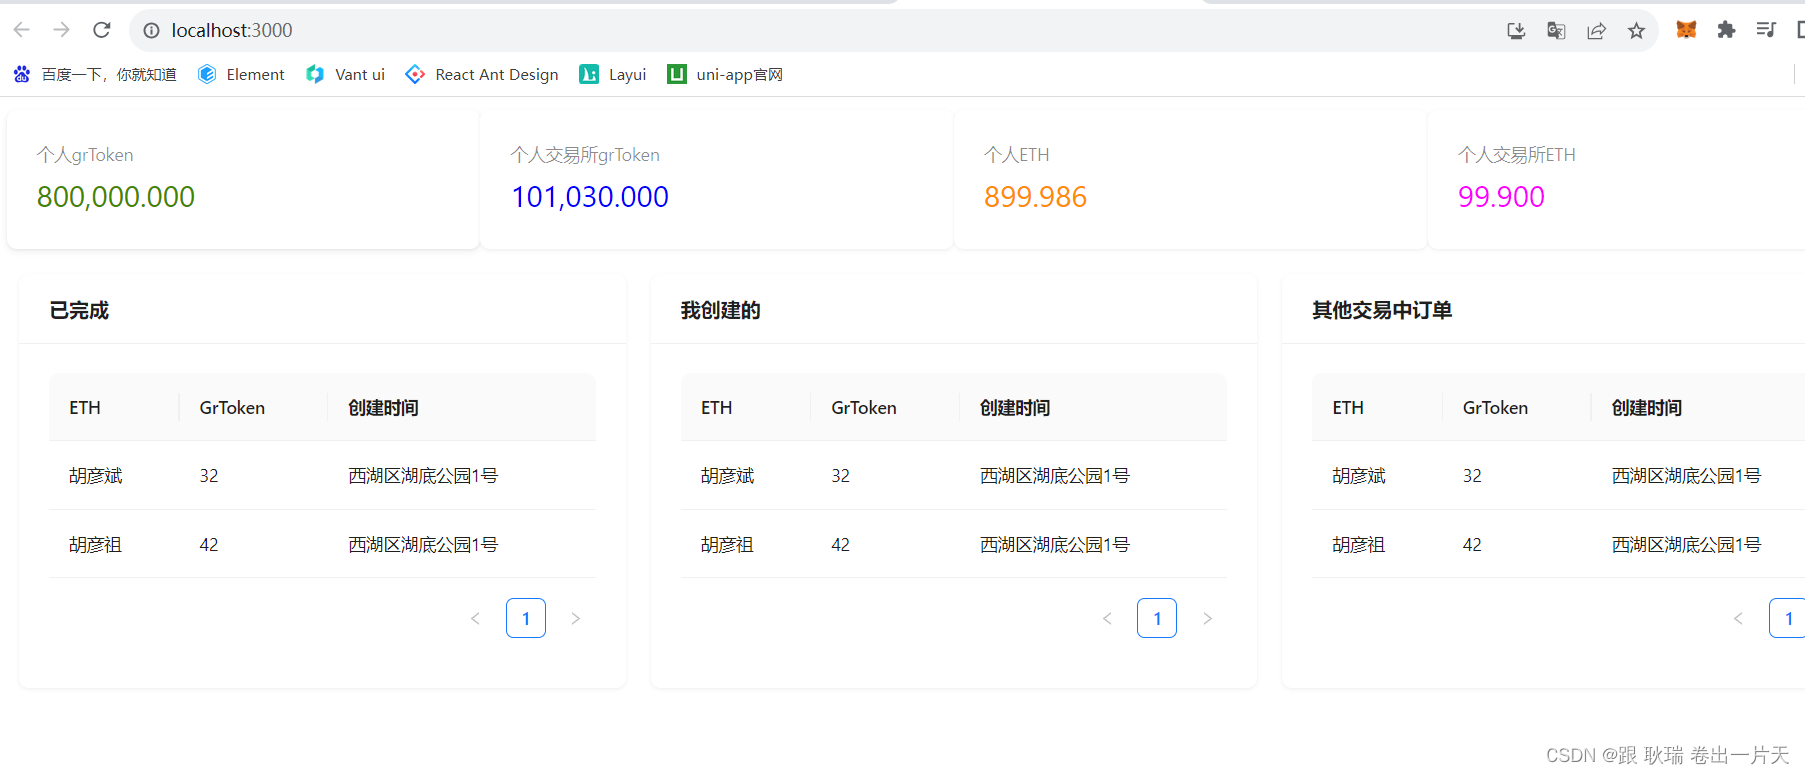The image size is (1805, 774).
Task: Select page 1 in 已完成 pagination
Action: tap(526, 618)
